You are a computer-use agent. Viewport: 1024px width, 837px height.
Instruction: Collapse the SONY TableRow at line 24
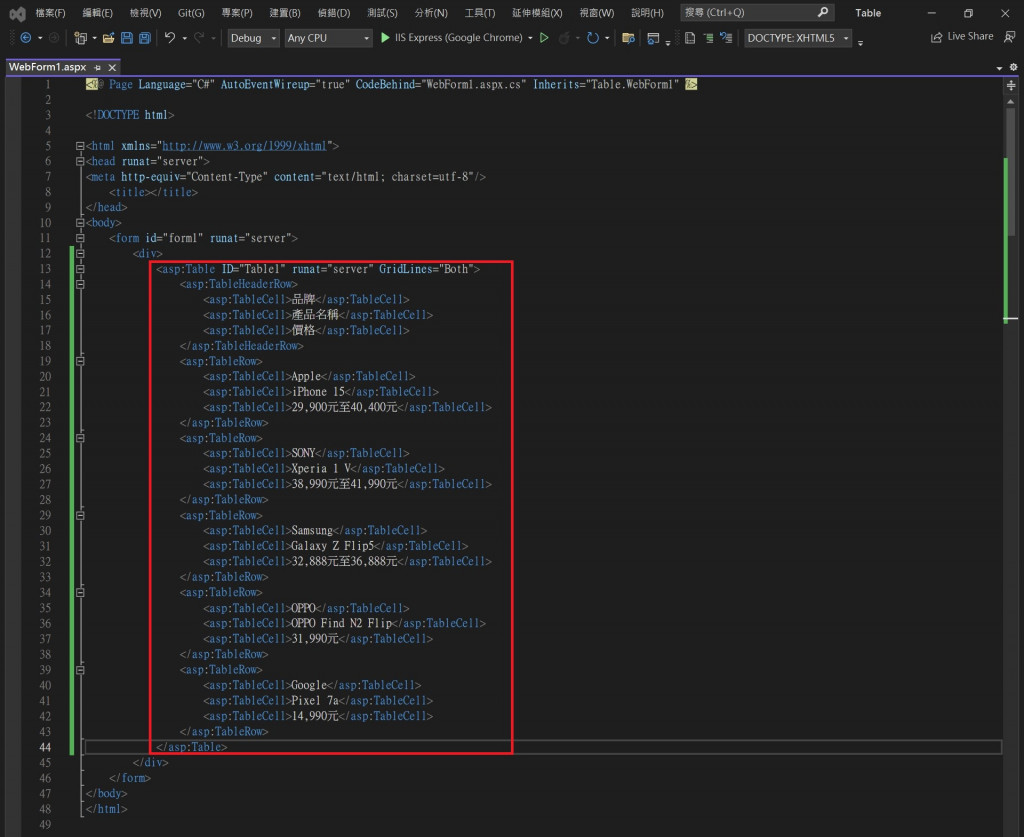tap(80, 438)
